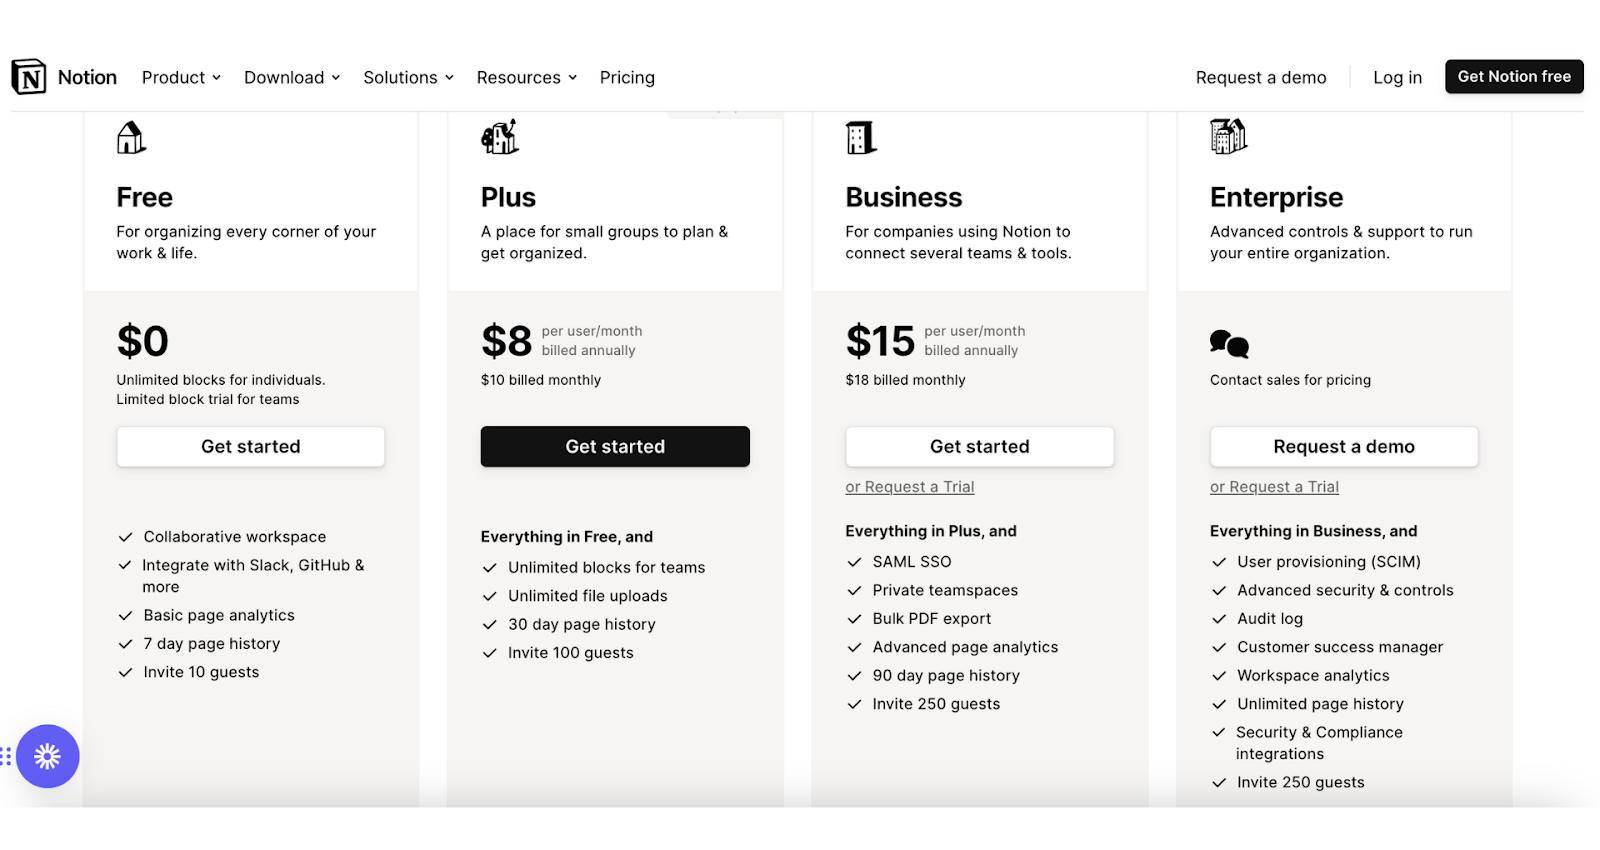Click the Log in link
This screenshot has width=1600, height=850.
pos(1397,77)
